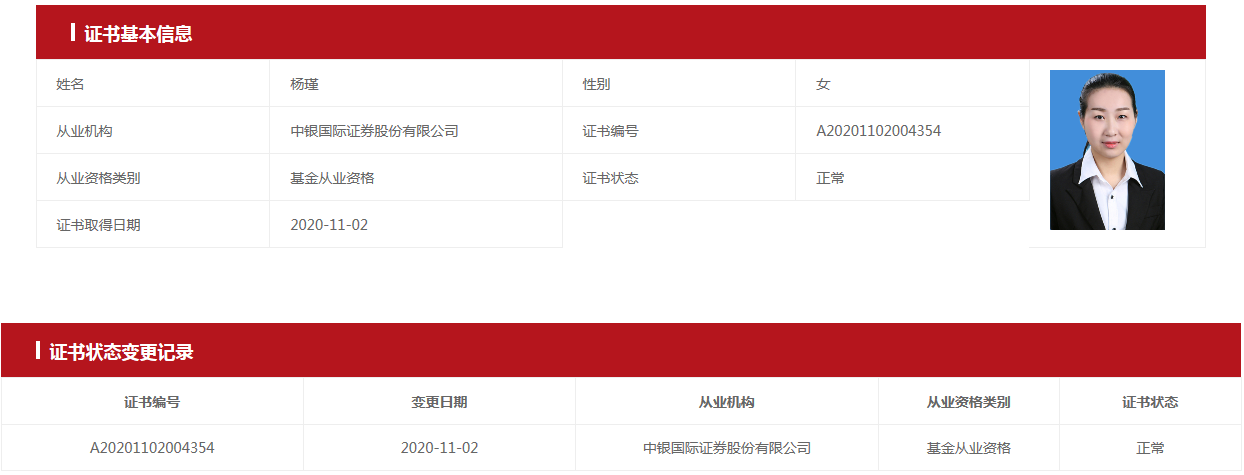Screen dimensions: 1244x475
Task: Click the gender value 女
Action: [x=823, y=84]
